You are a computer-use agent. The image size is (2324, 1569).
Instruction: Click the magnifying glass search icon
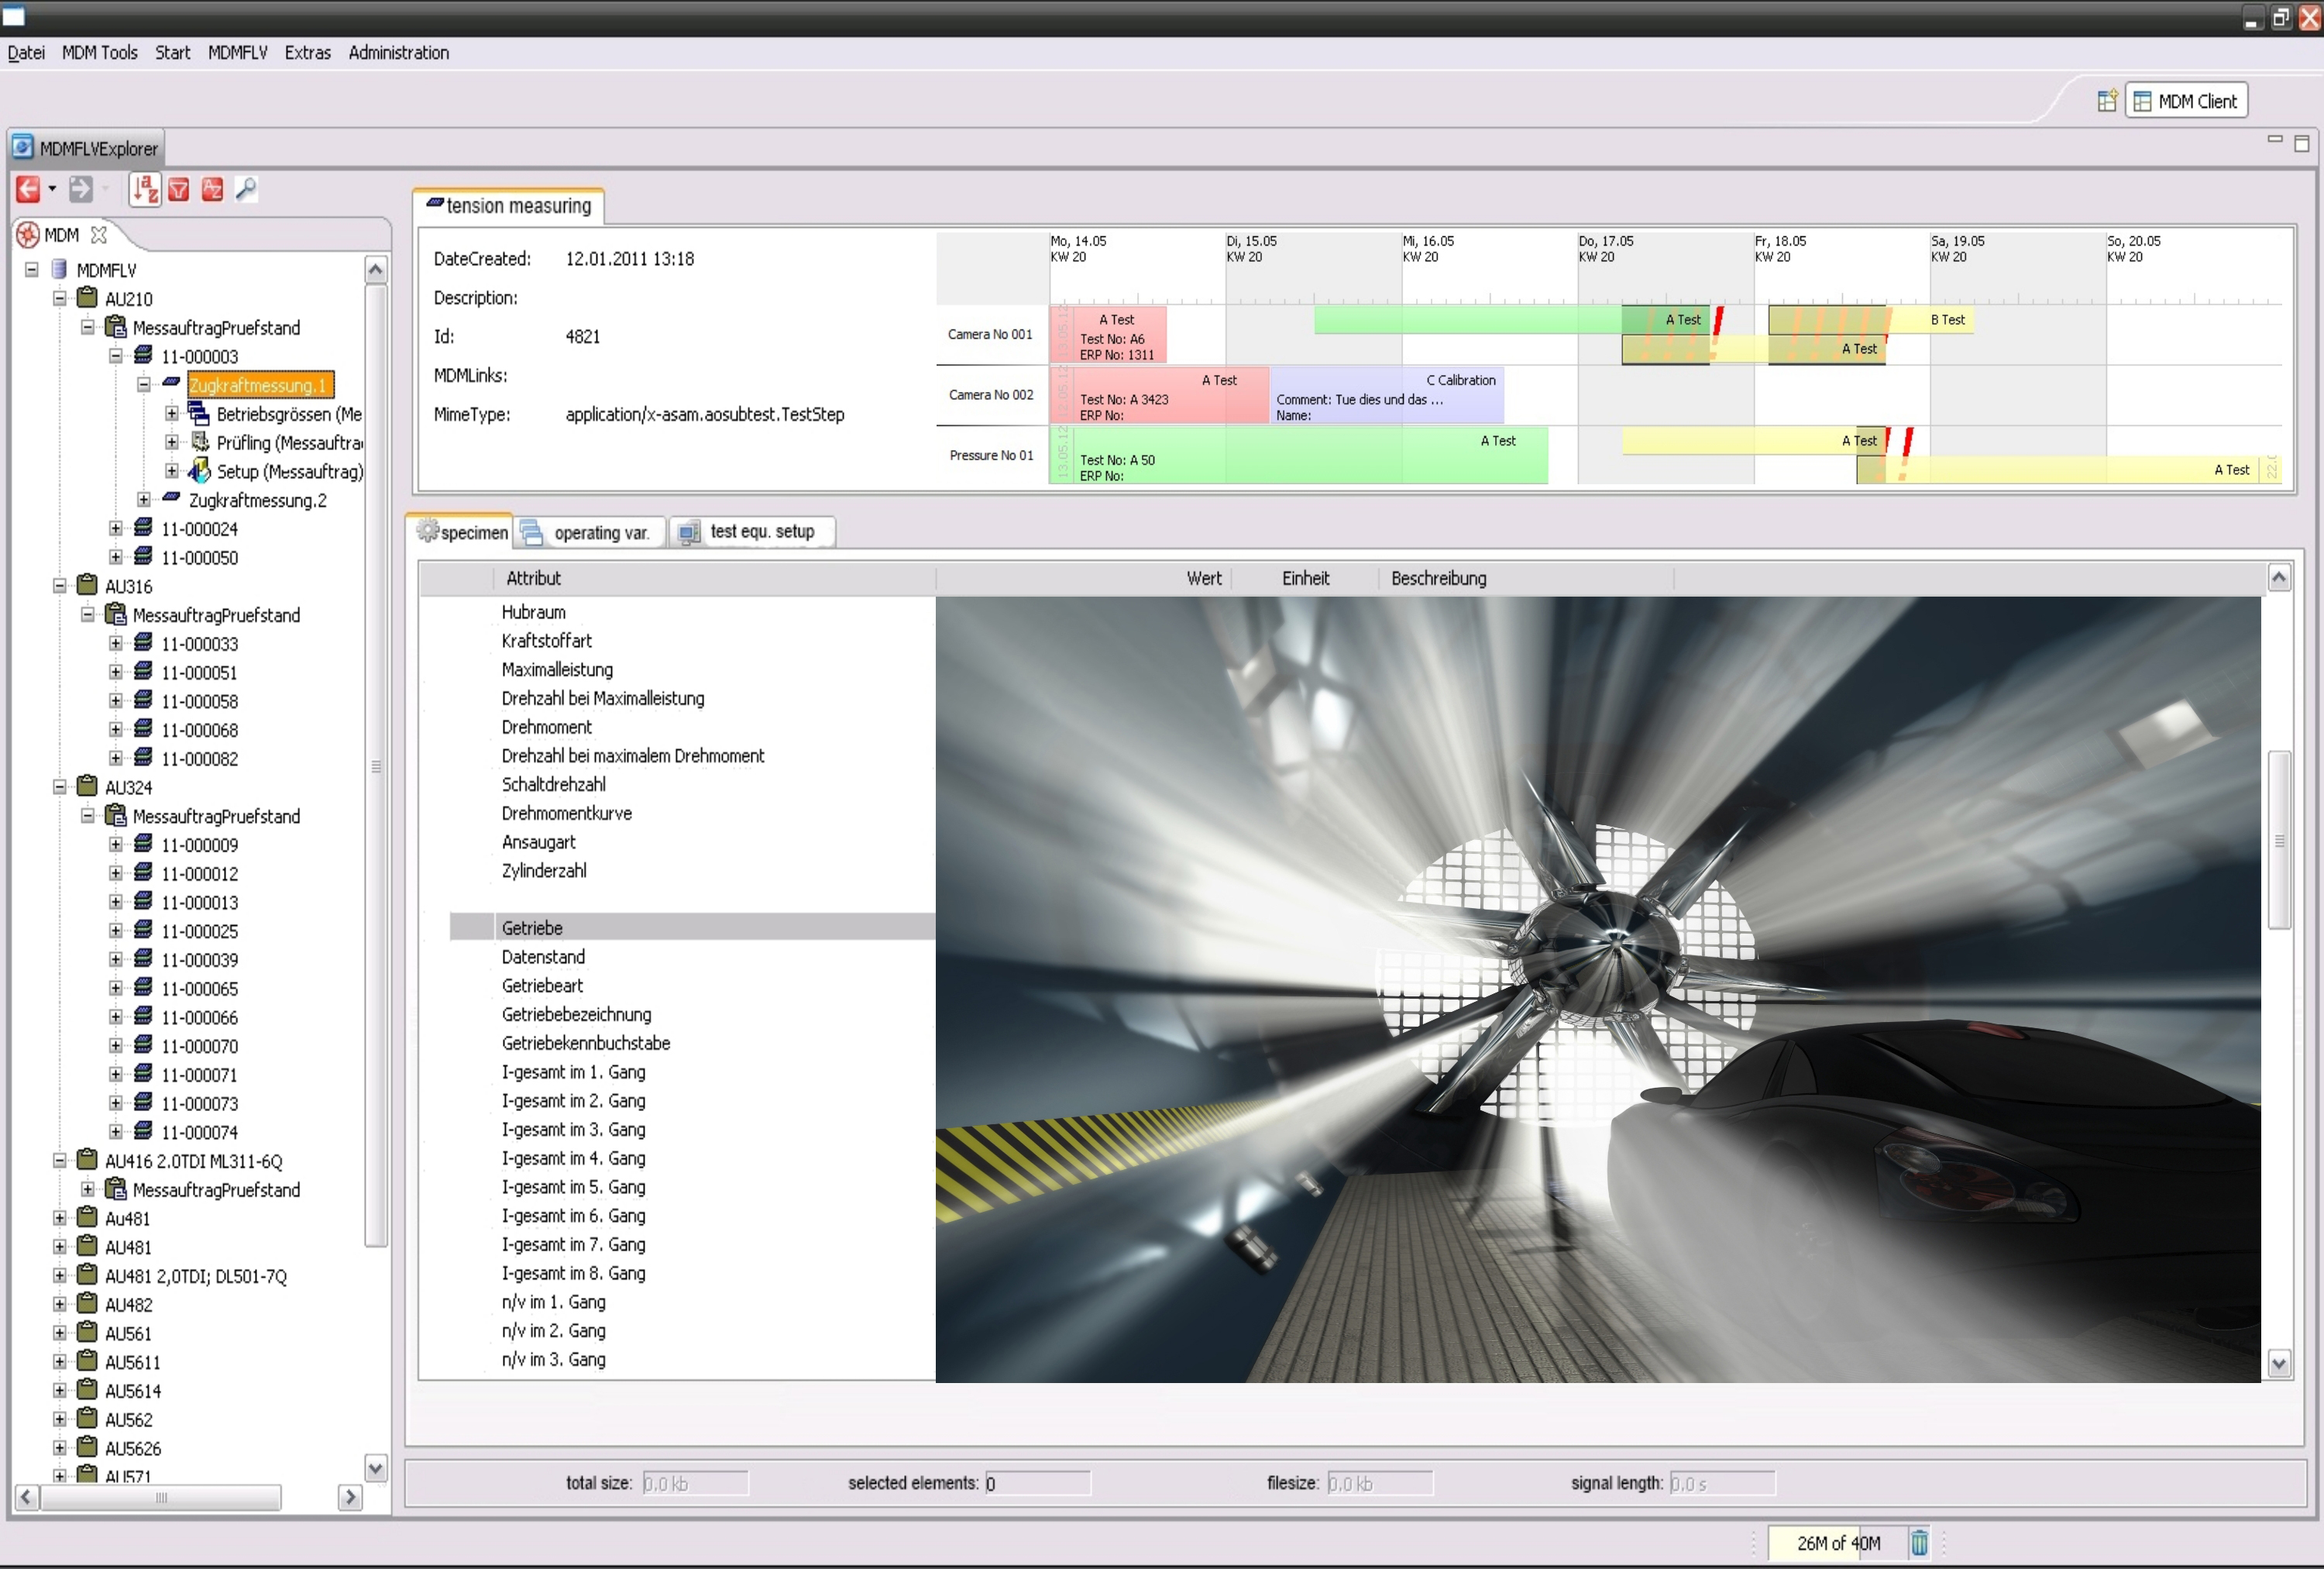click(x=246, y=189)
